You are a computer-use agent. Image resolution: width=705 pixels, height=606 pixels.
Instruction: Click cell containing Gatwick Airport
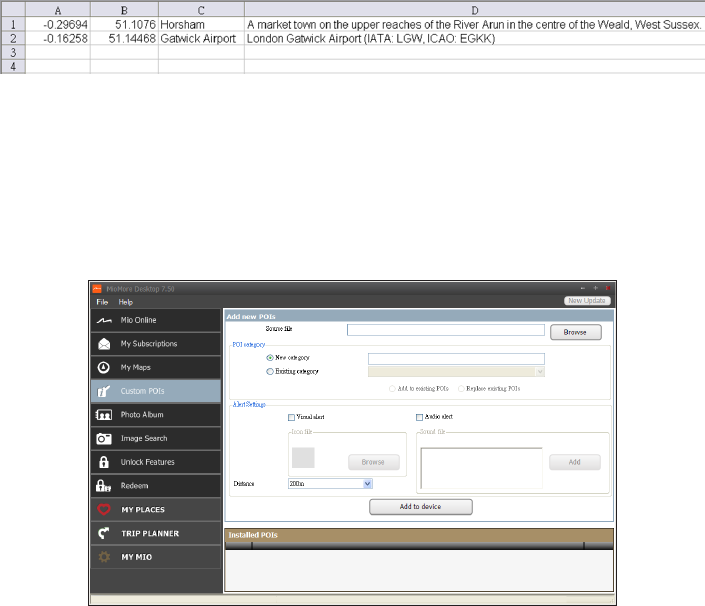pyautogui.click(x=201, y=39)
